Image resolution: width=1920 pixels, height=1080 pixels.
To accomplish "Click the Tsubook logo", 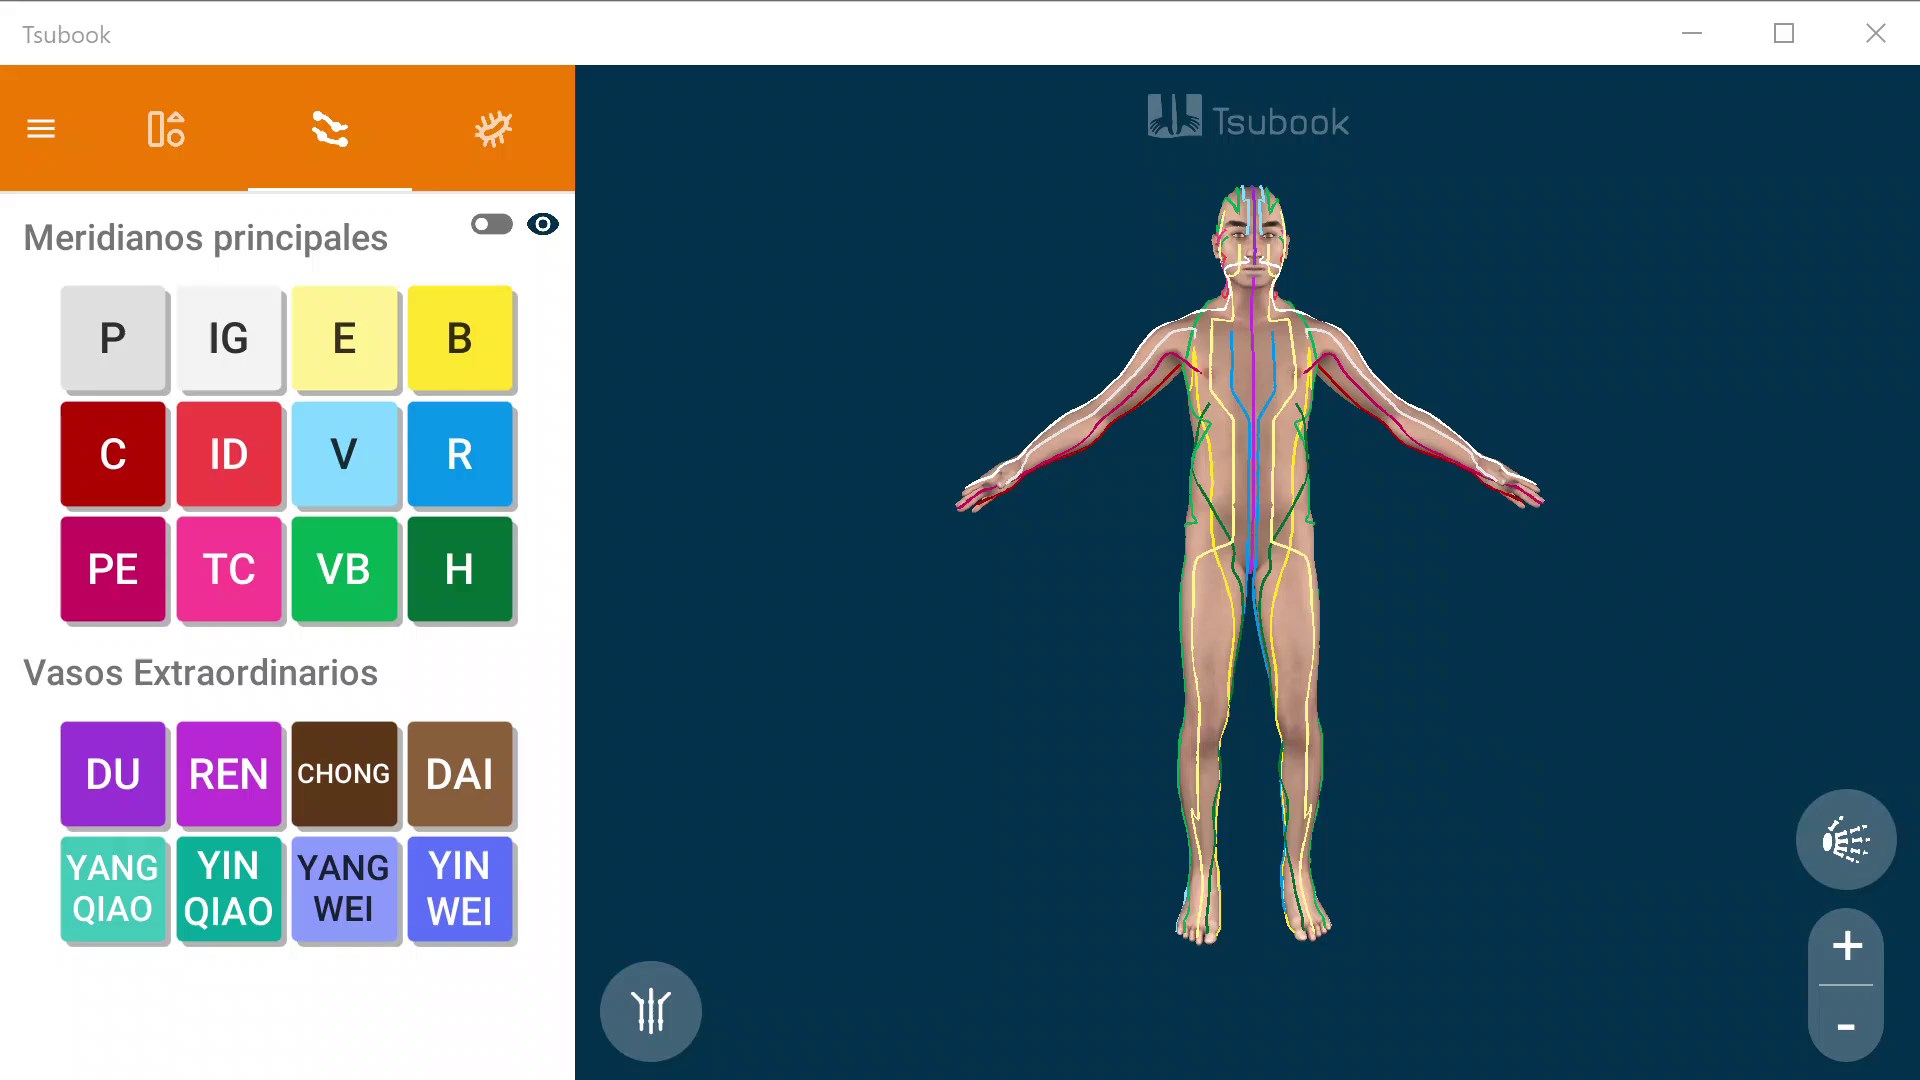I will click(x=1248, y=119).
